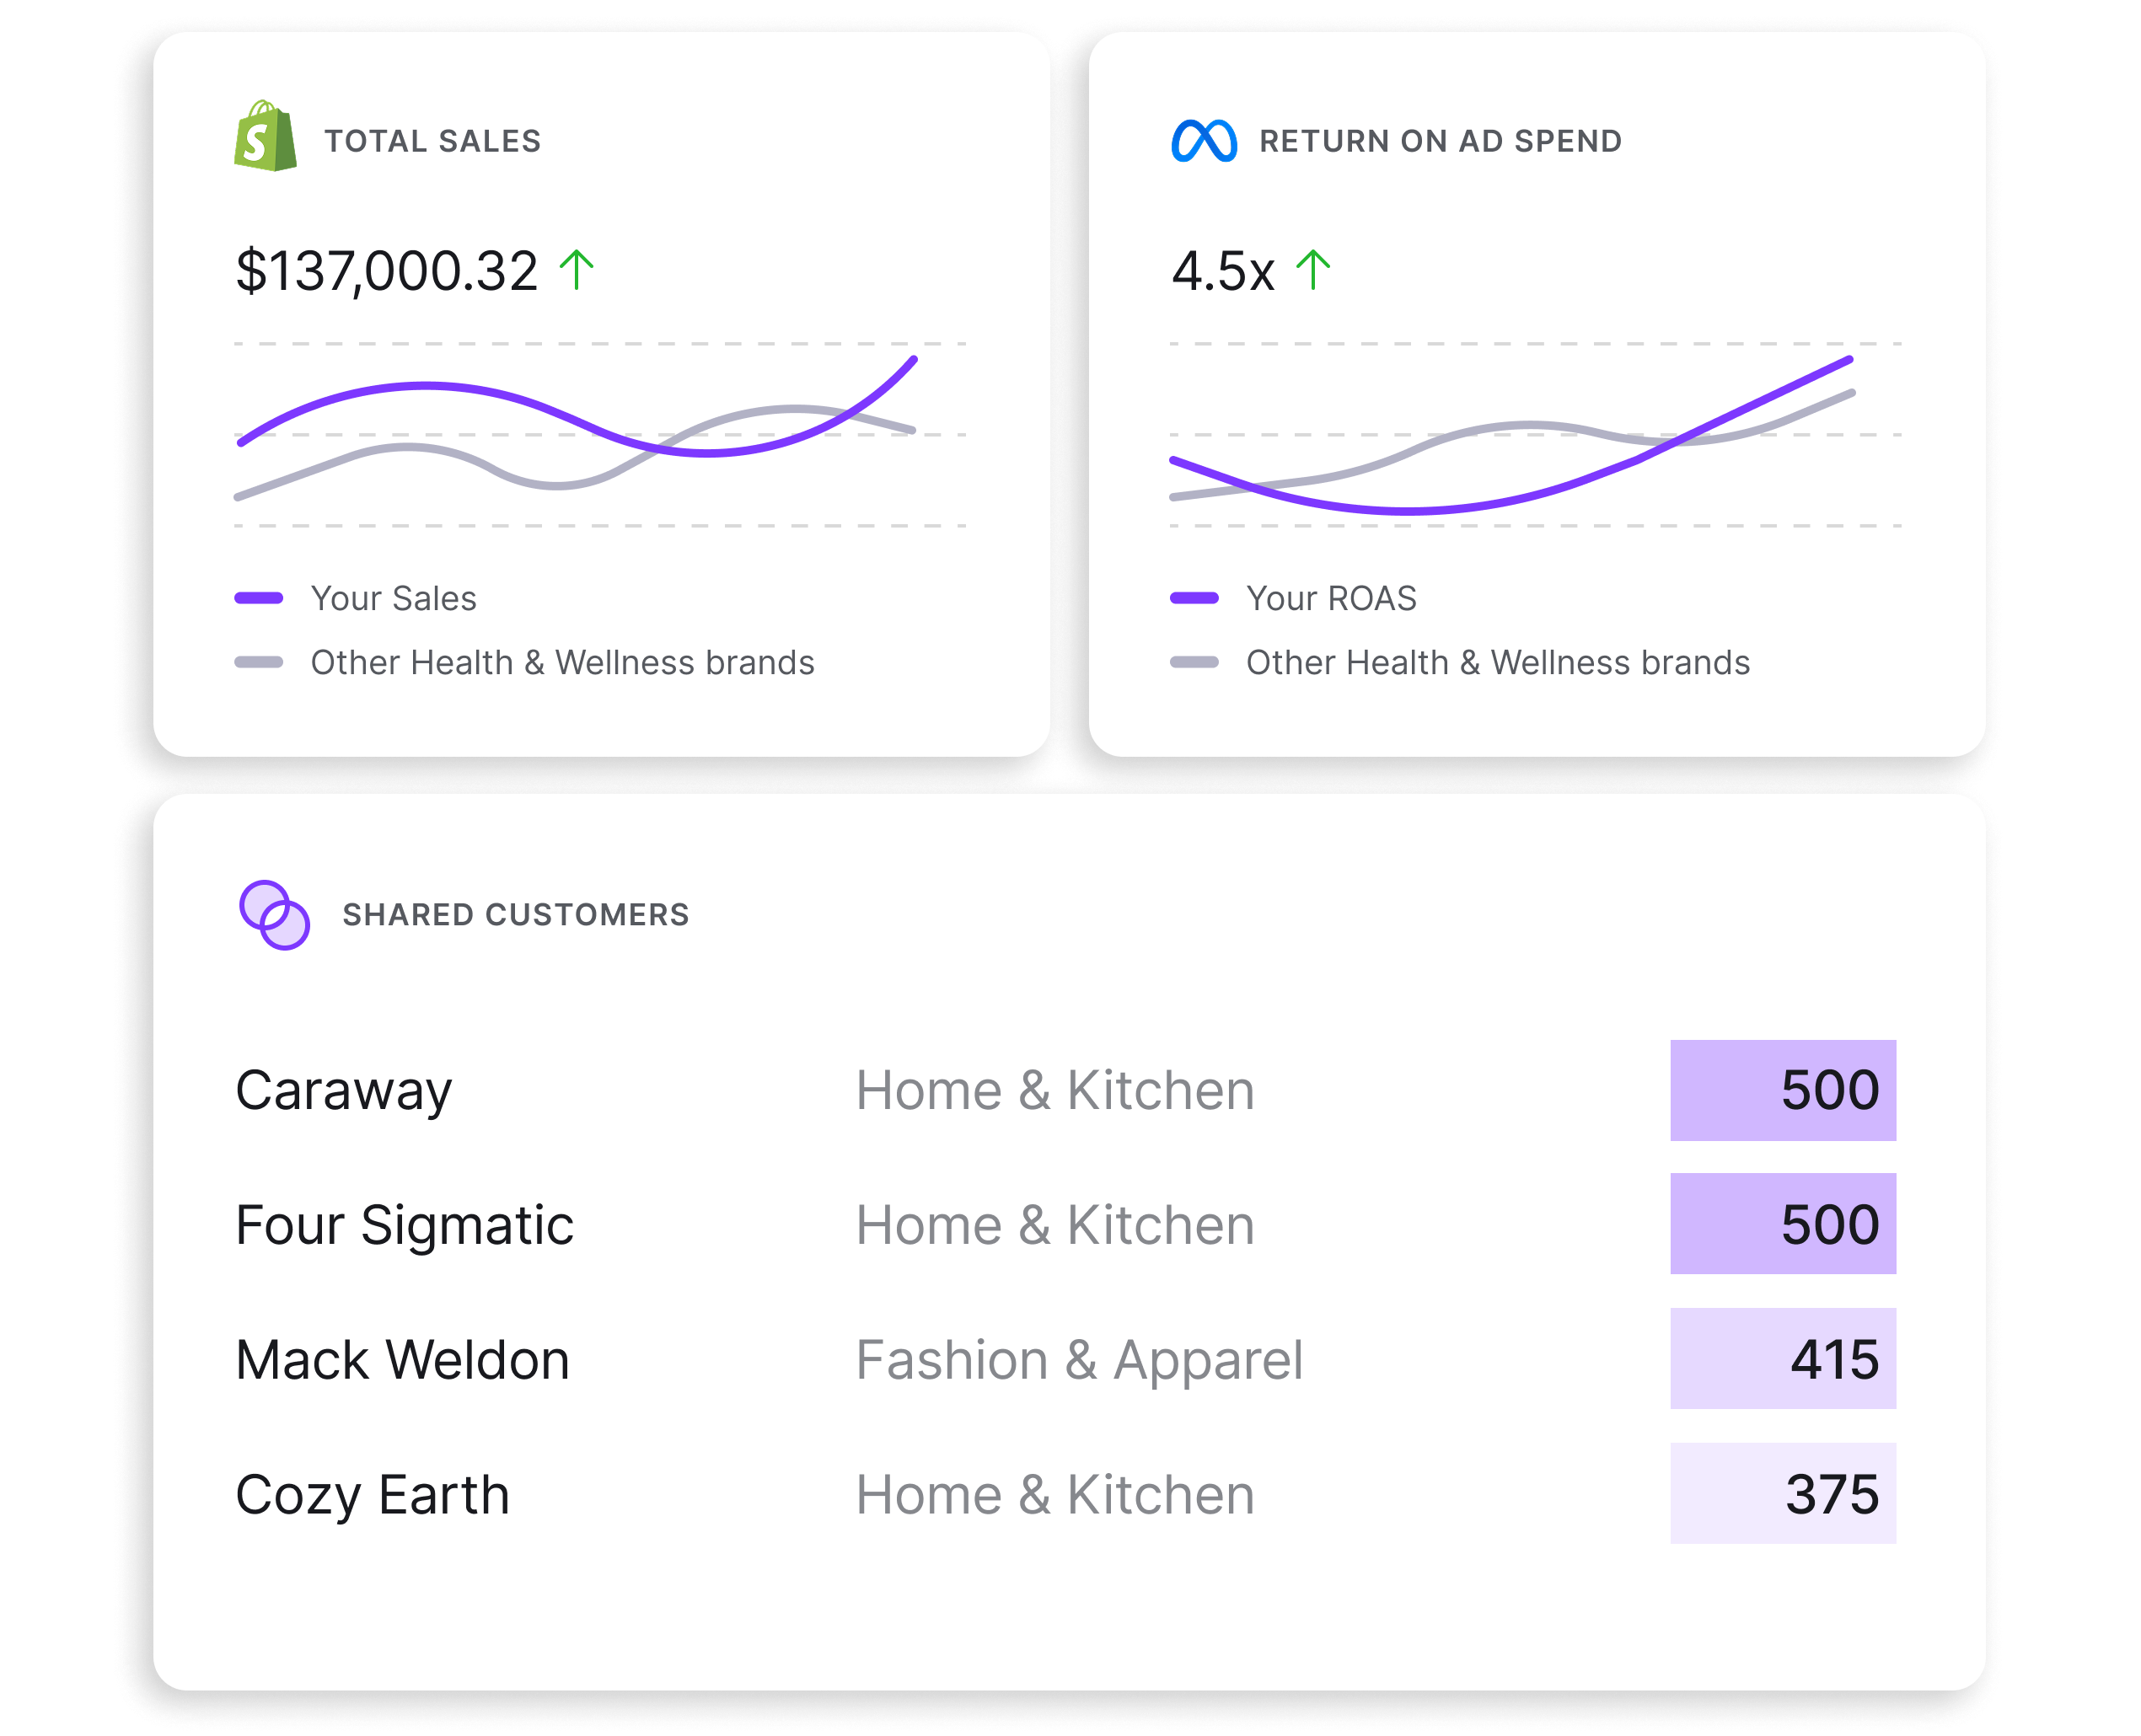Click purple Your Sales legend marker
This screenshot has height=1736, width=2141.
(x=259, y=598)
